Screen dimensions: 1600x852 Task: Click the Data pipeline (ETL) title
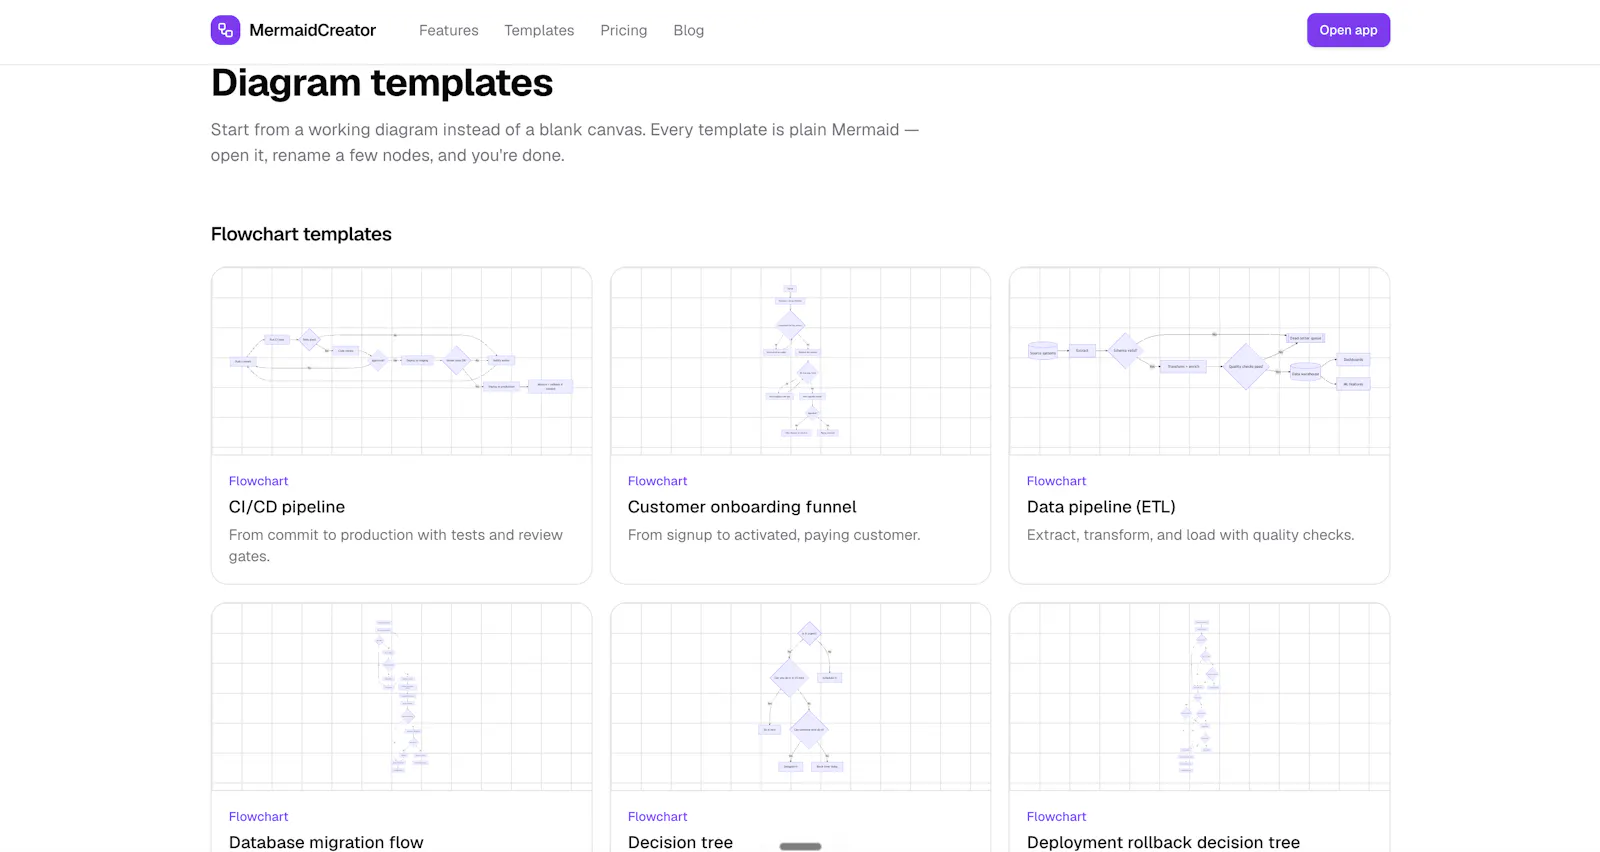point(1101,507)
